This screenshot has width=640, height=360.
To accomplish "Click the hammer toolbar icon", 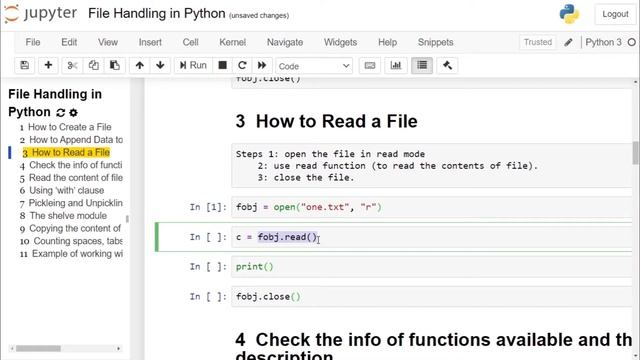I will (447, 65).
